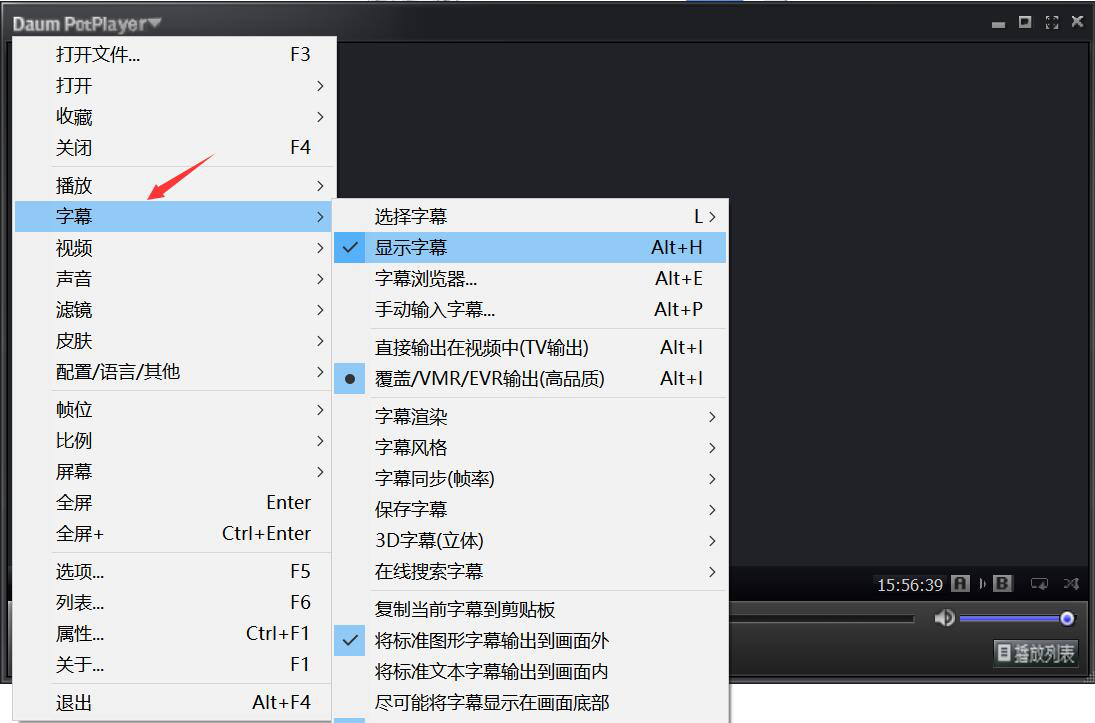Viewport: 1095px width, 723px height.
Task: Expand the 视频 video submenu
Action: [175, 248]
